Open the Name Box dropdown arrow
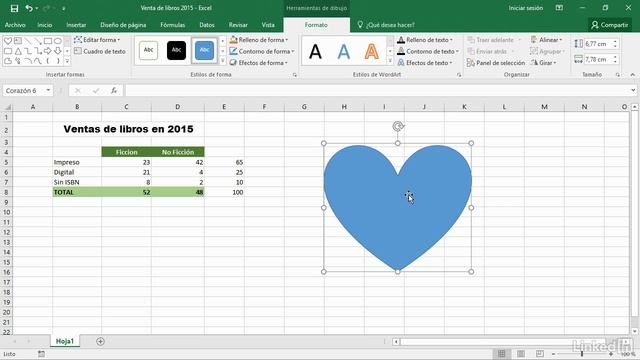 point(48,90)
